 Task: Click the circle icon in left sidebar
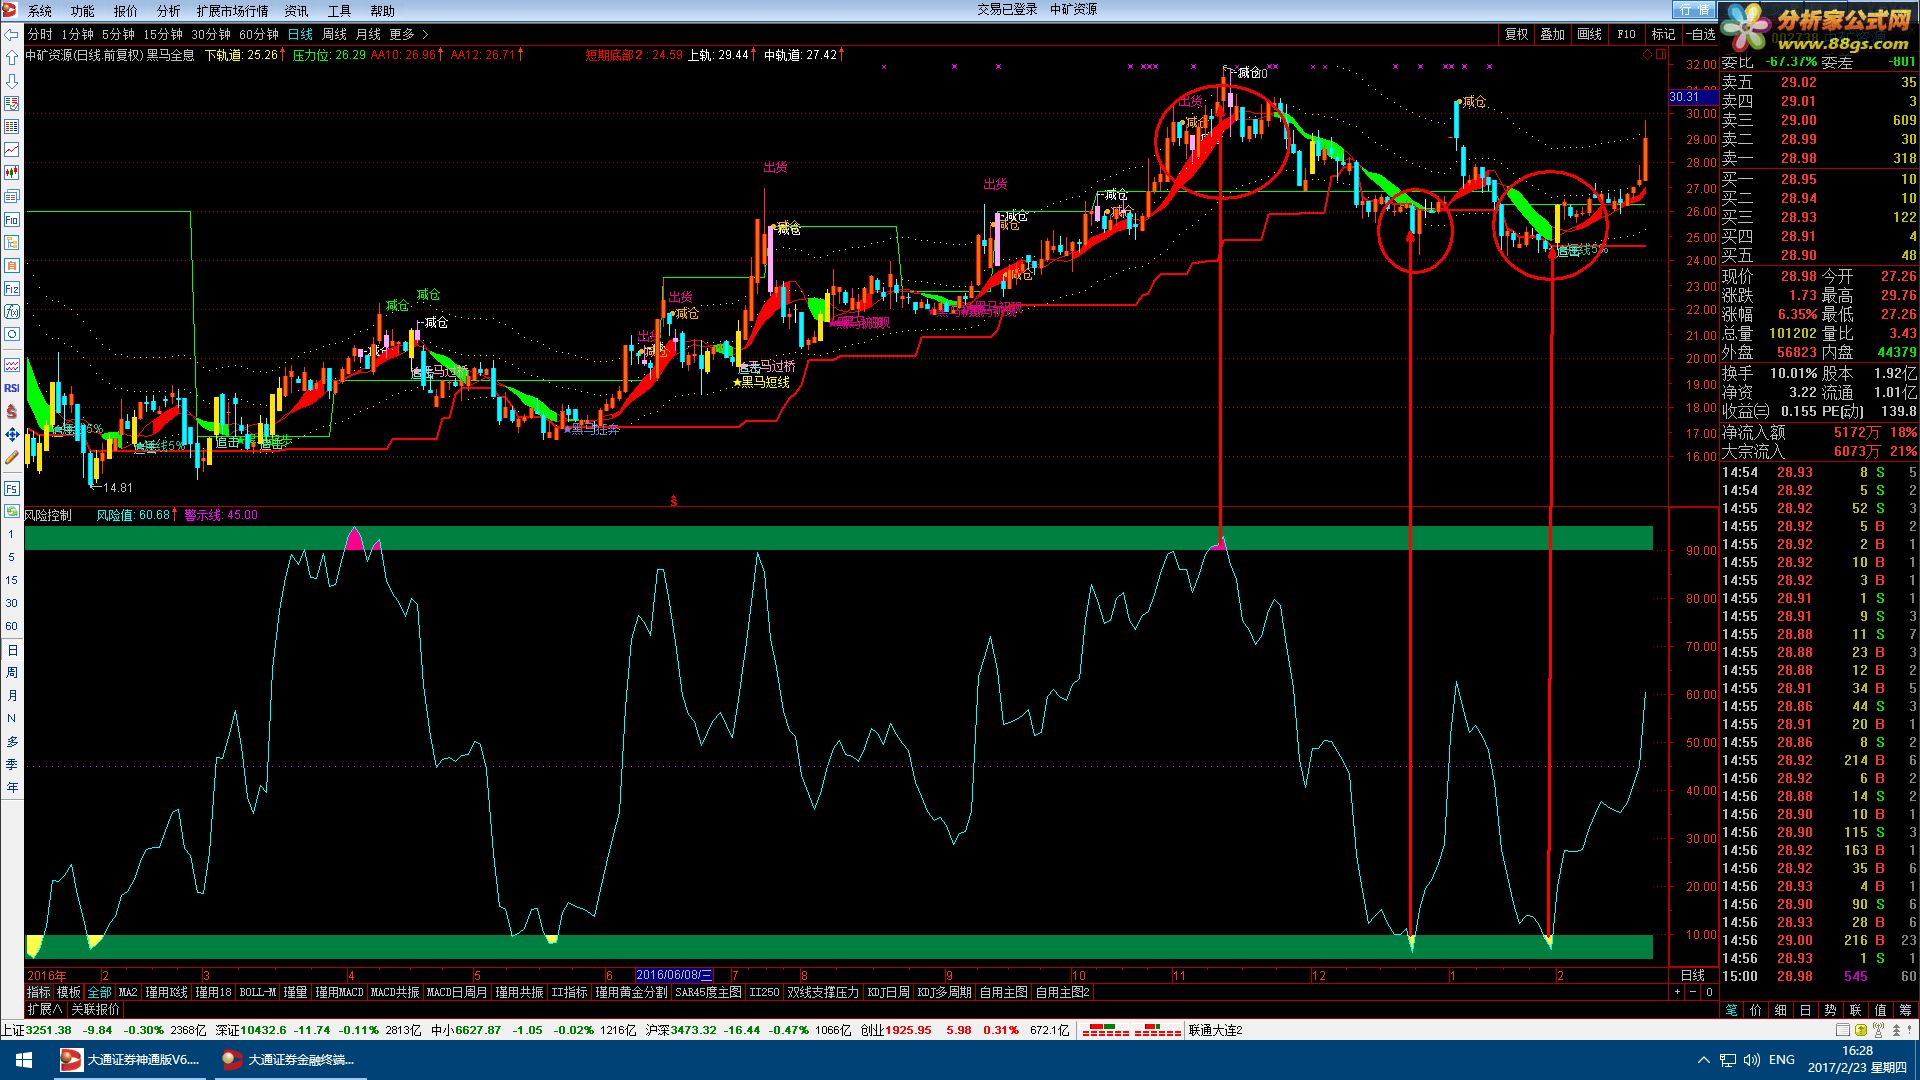pyautogui.click(x=12, y=335)
